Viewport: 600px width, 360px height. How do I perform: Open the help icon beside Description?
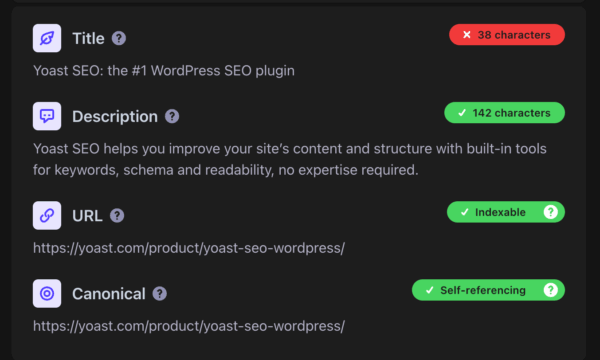[172, 116]
